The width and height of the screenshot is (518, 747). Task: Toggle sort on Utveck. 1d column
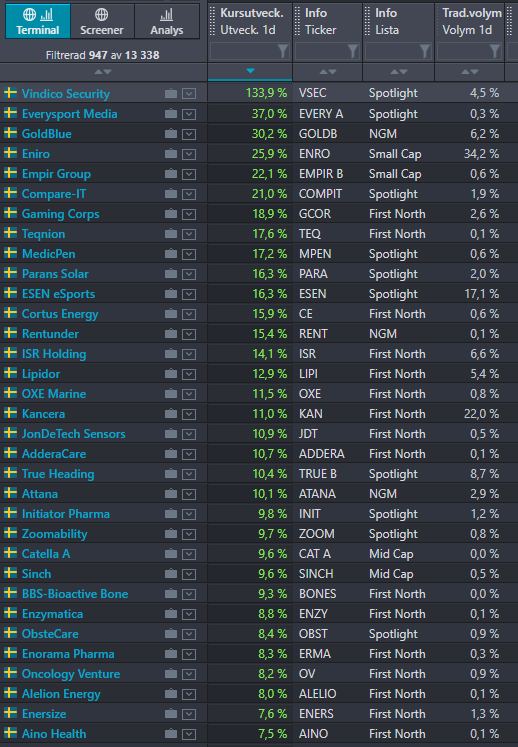coord(250,71)
